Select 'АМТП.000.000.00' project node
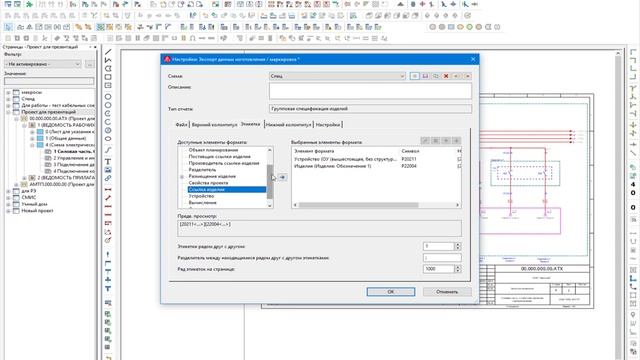The image size is (640, 360). point(62,184)
